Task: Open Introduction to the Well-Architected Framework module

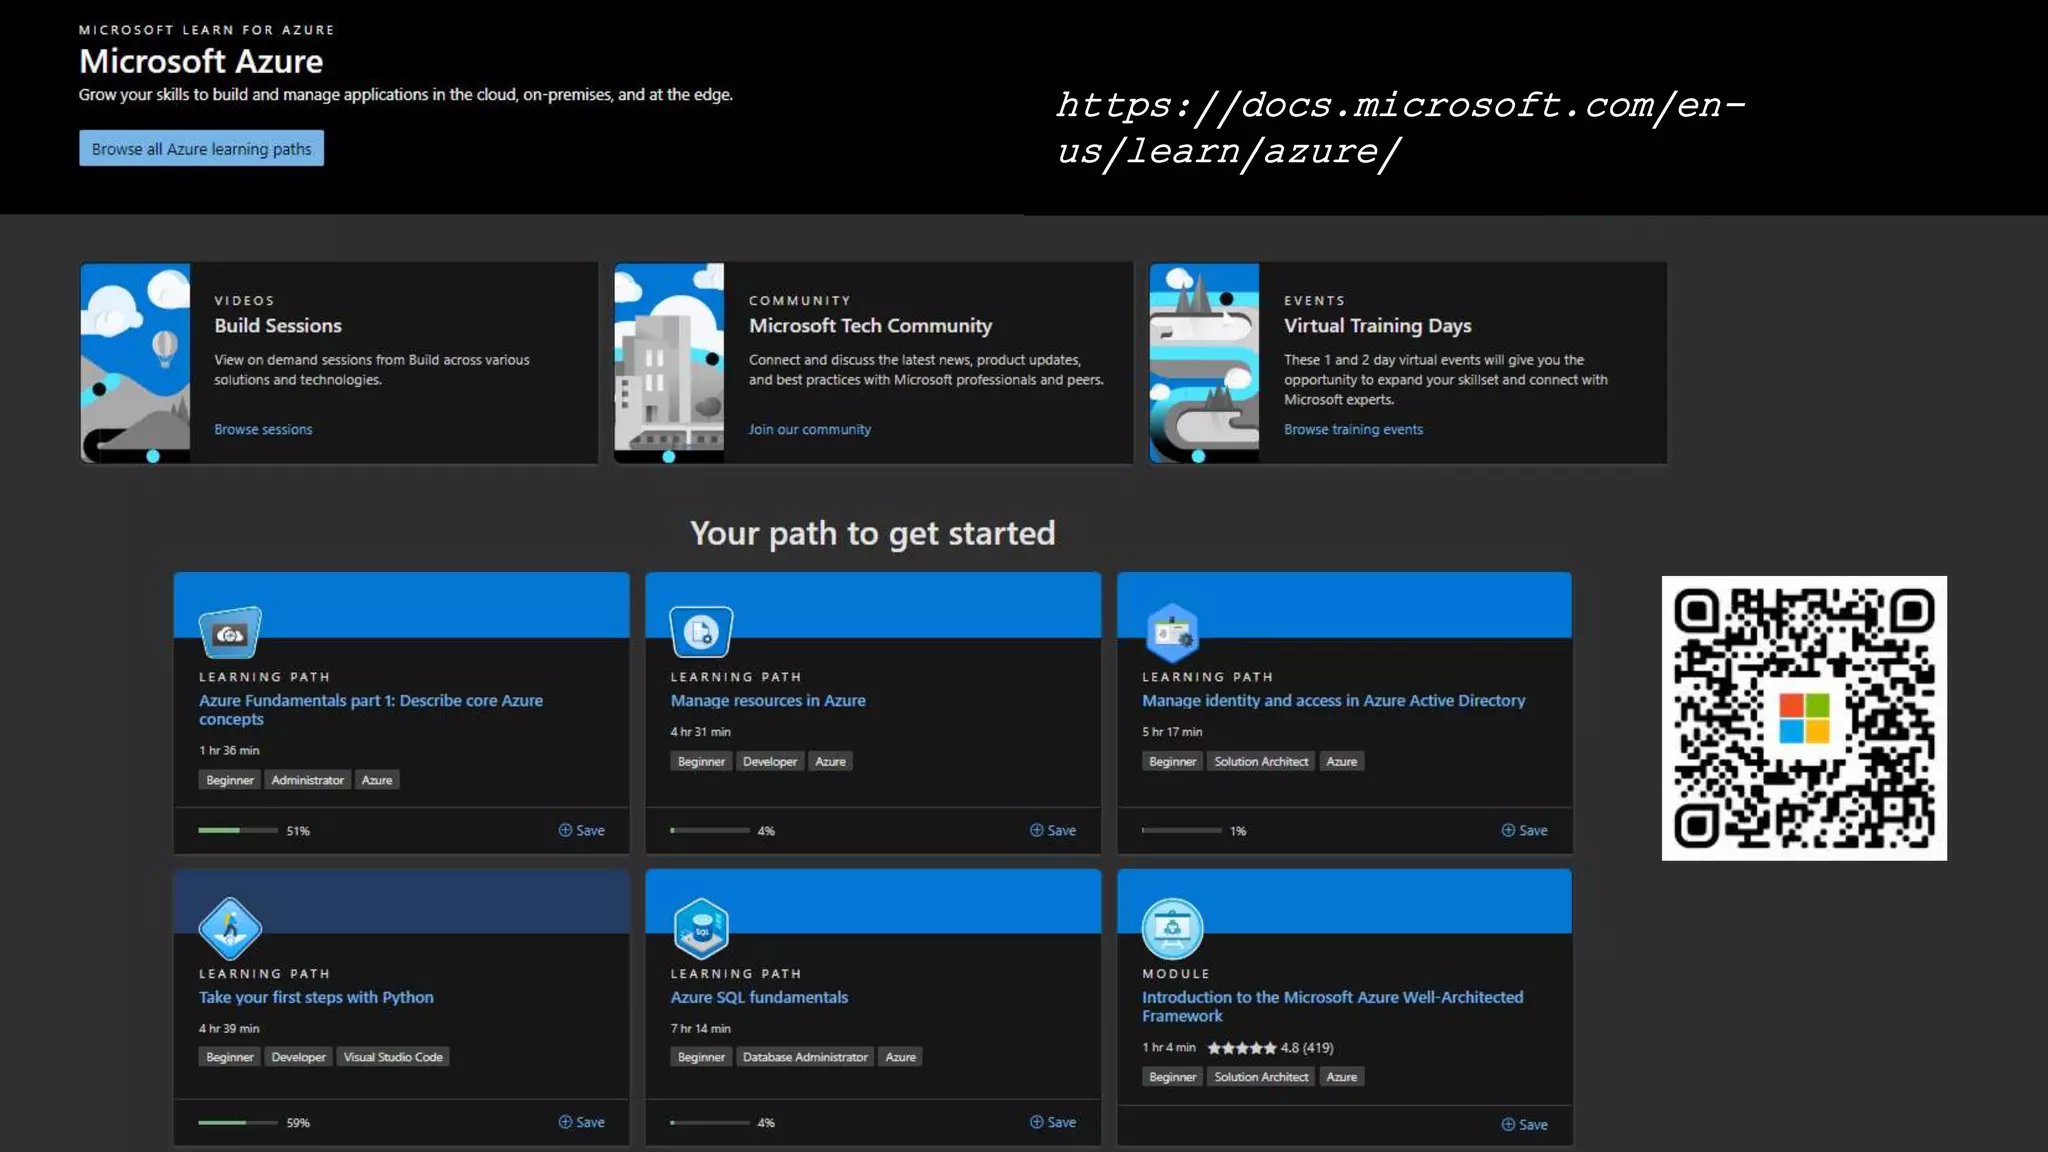Action: 1332,1006
